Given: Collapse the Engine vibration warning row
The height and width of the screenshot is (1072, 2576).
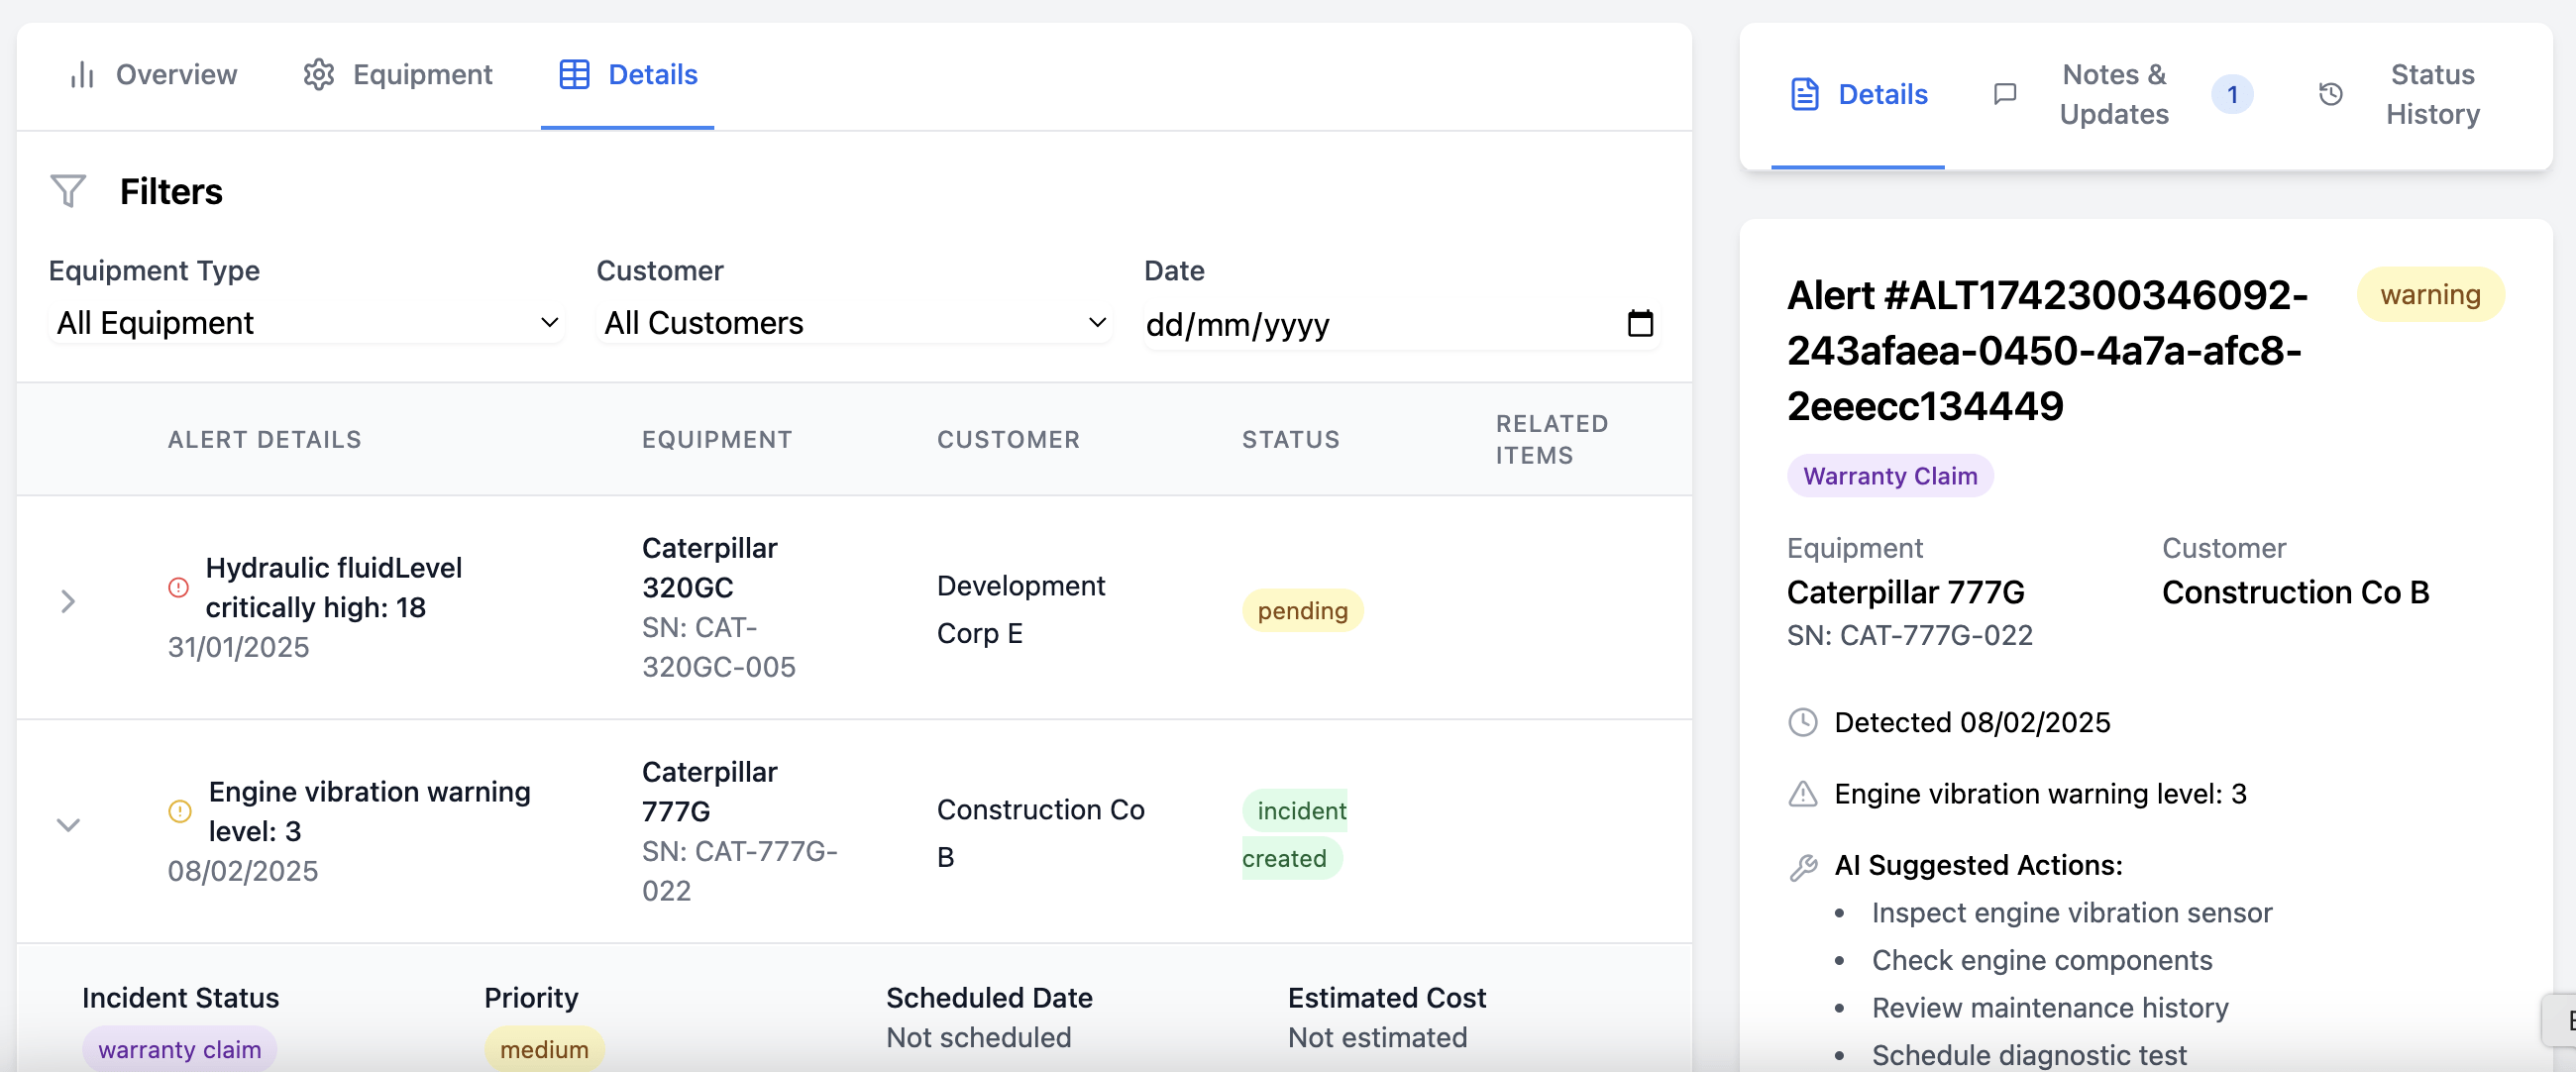Looking at the screenshot, I should [x=68, y=824].
